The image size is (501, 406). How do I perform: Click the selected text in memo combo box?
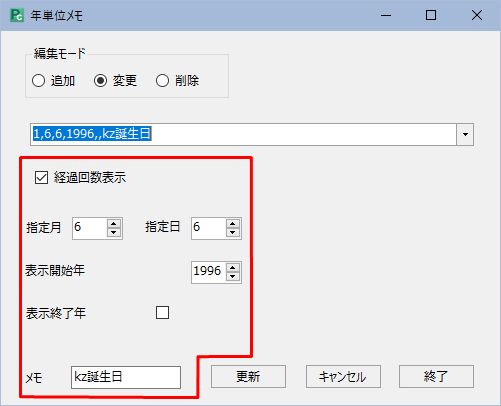(x=92, y=134)
